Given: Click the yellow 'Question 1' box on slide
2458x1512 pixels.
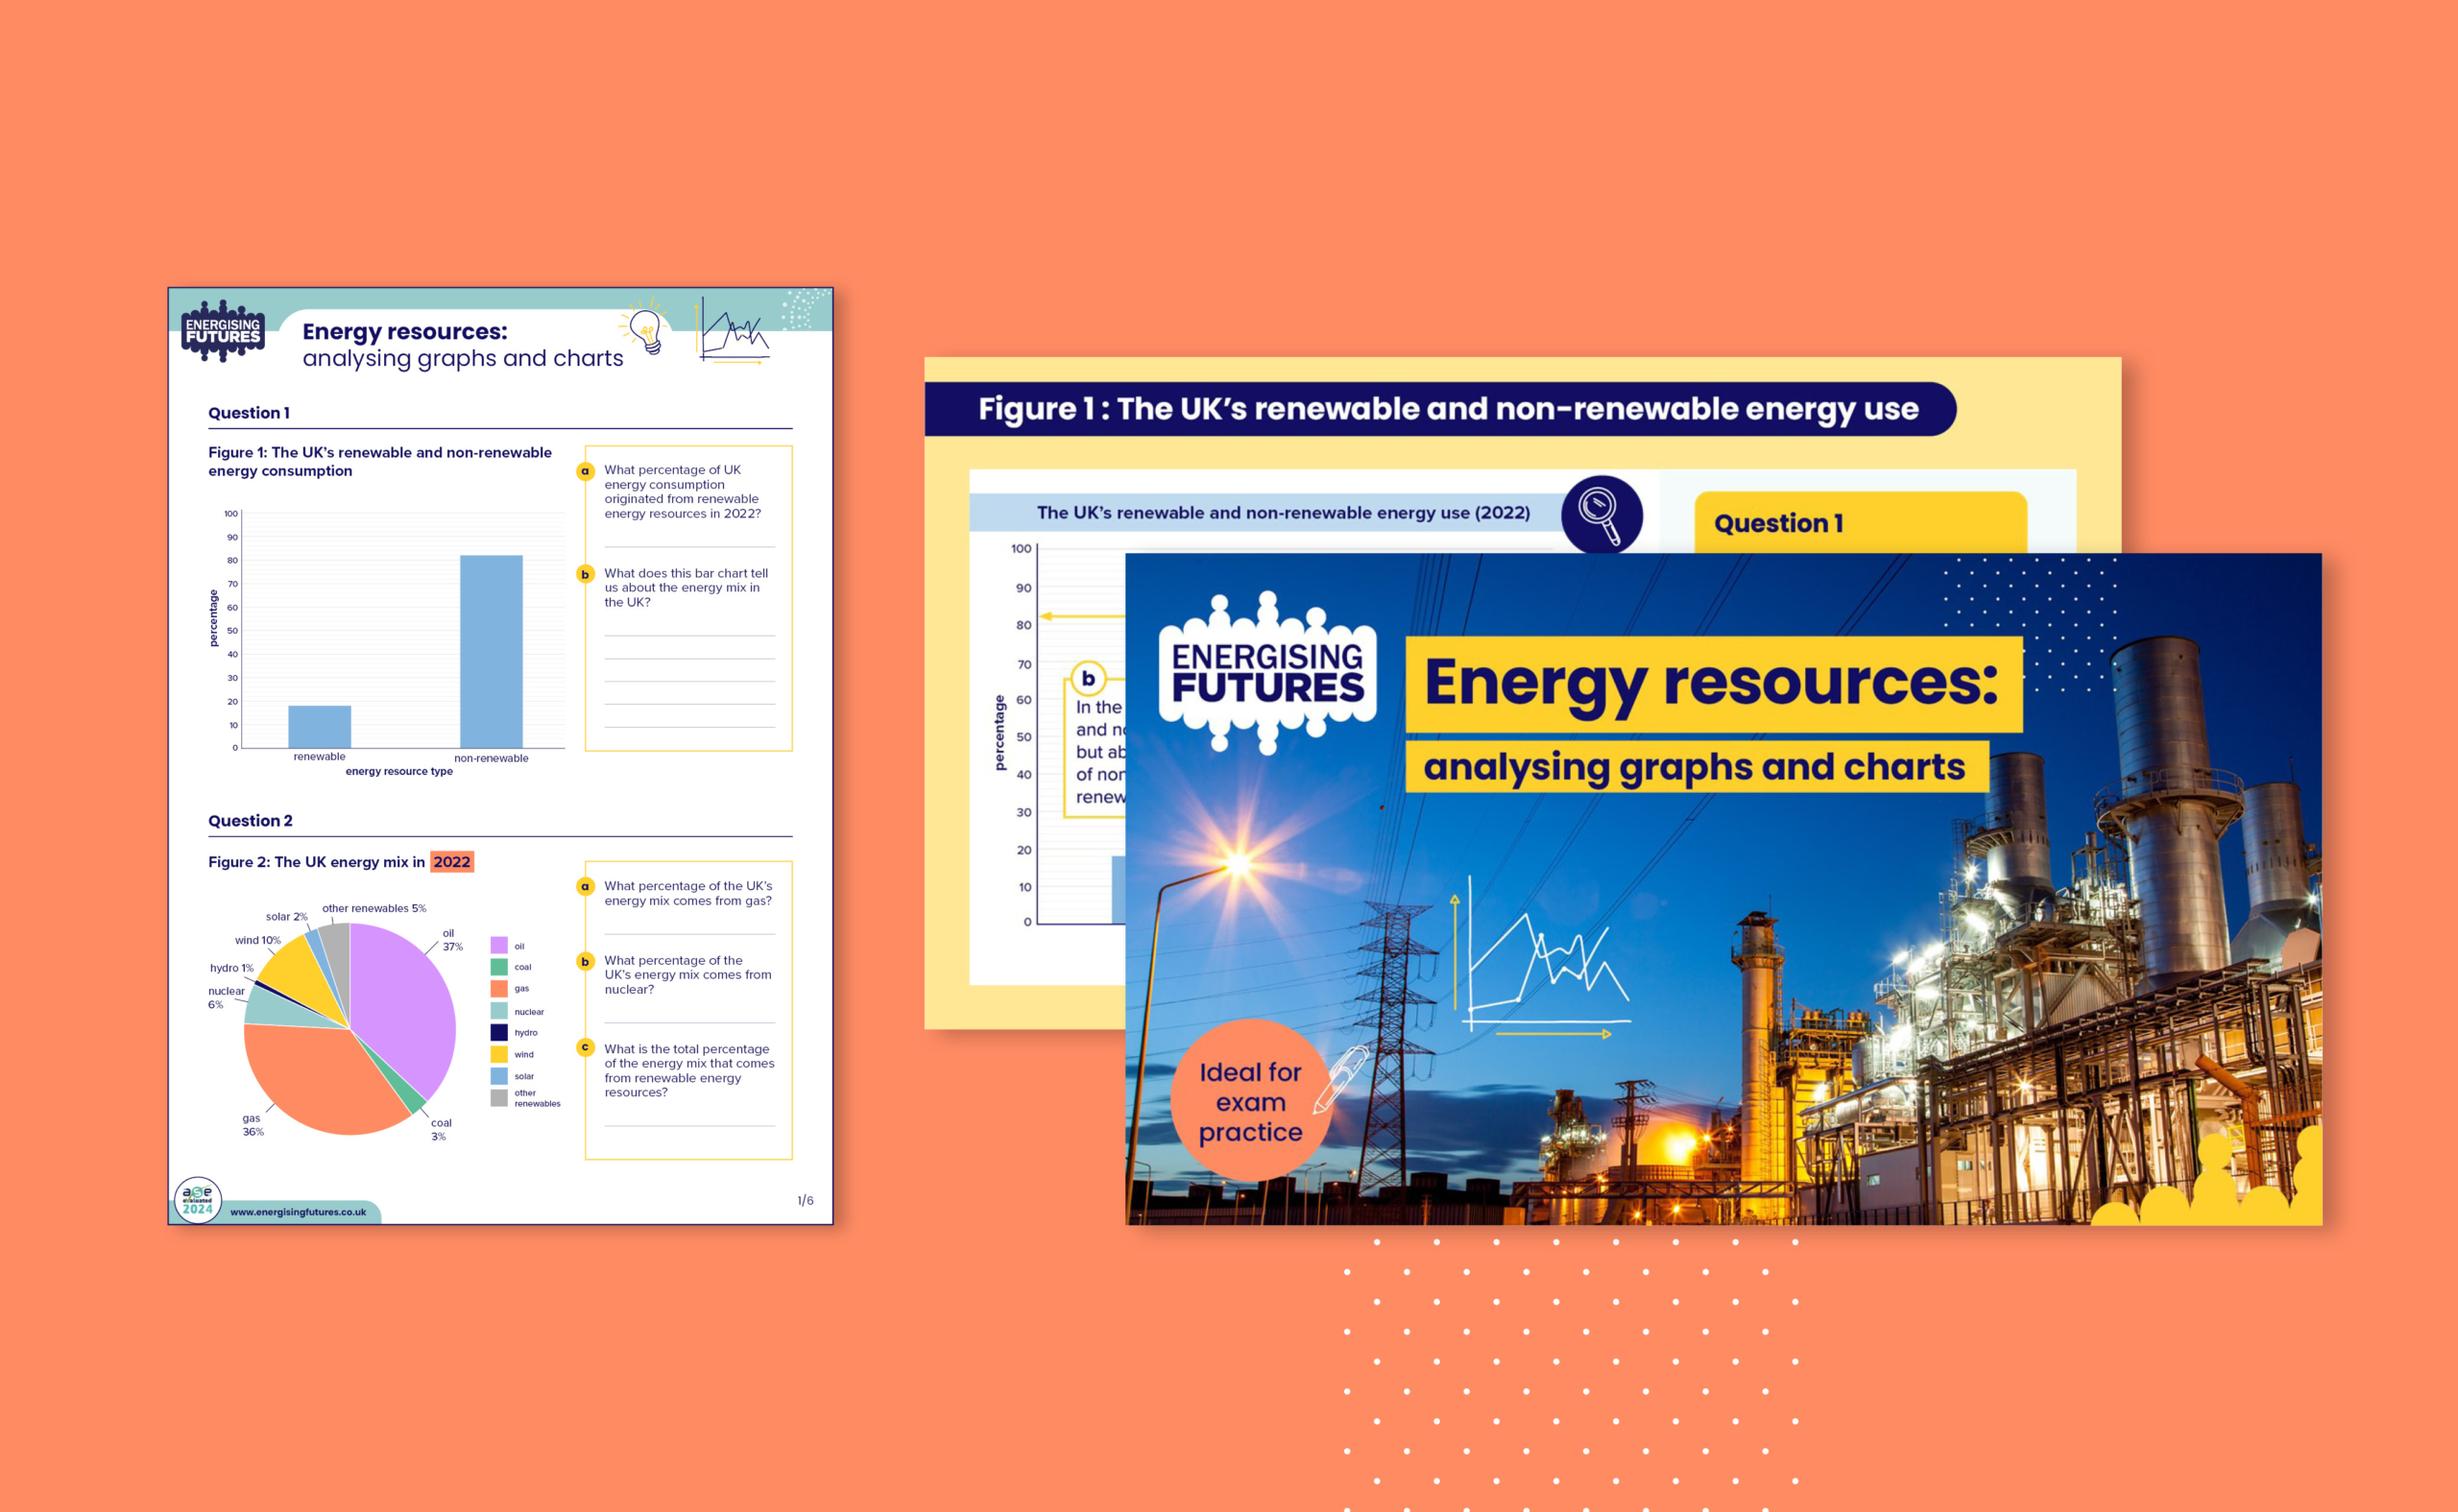Looking at the screenshot, I should click(1860, 522).
